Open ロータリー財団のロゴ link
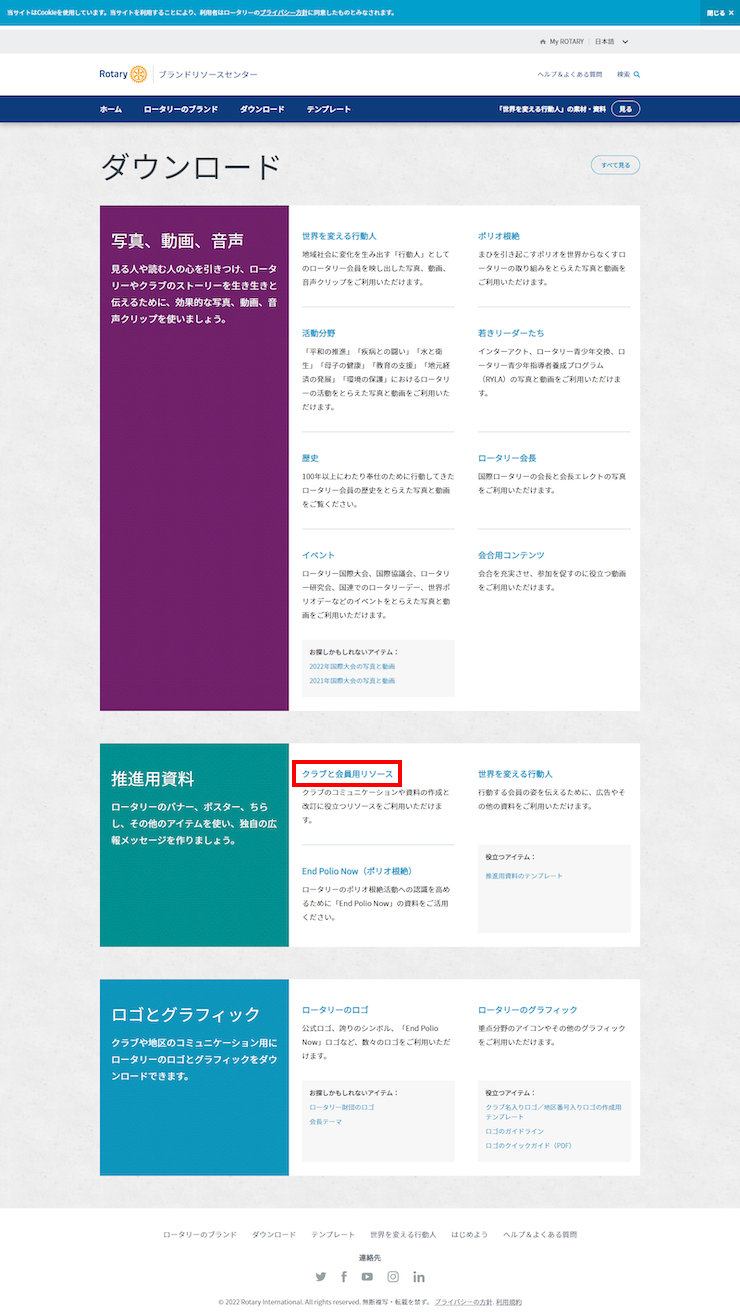The image size is (740, 1316). (342, 1108)
